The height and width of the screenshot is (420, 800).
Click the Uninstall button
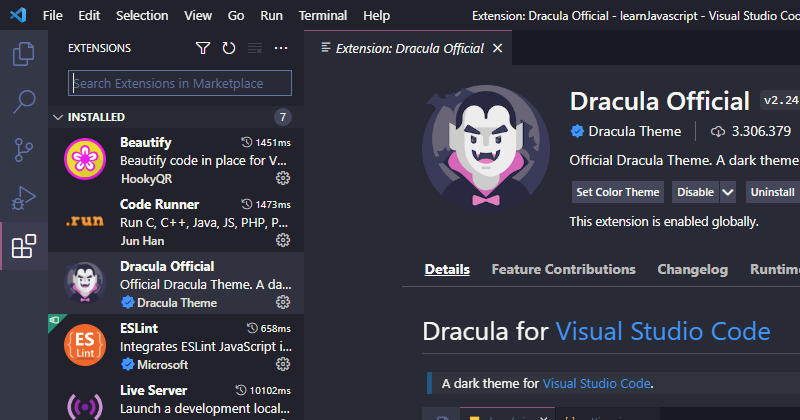772,192
